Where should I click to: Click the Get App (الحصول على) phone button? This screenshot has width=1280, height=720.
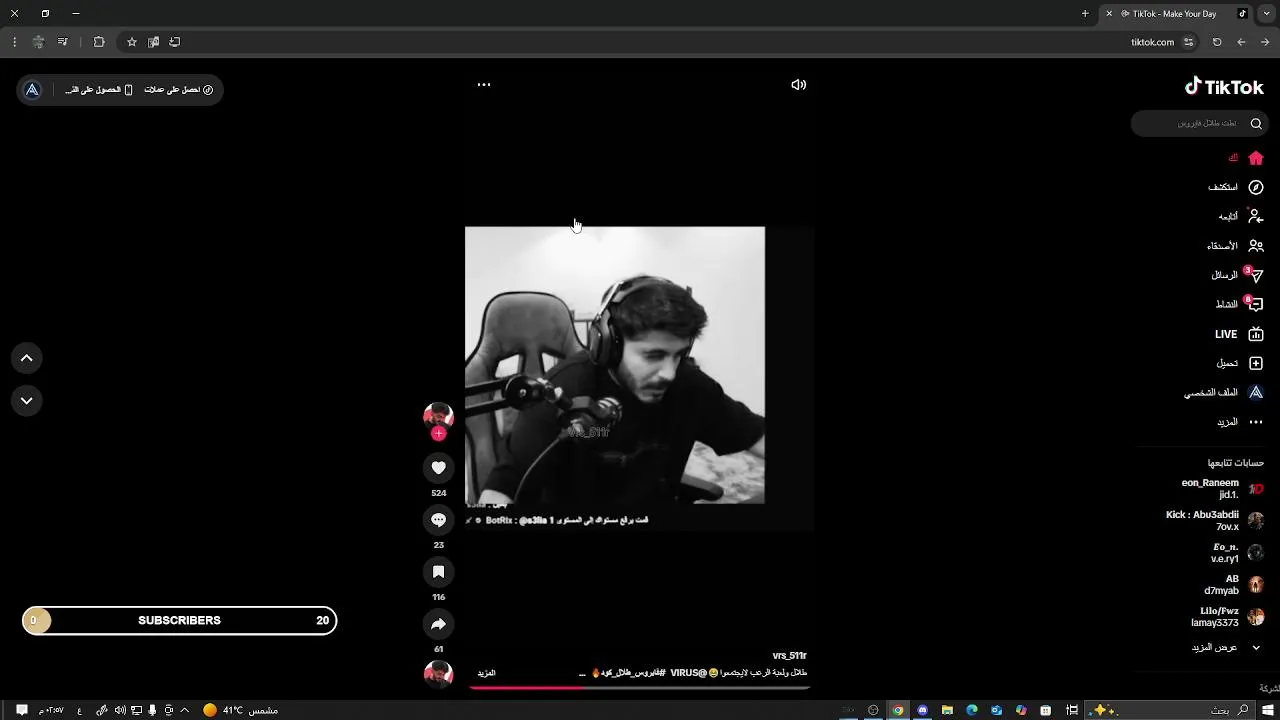(x=99, y=90)
